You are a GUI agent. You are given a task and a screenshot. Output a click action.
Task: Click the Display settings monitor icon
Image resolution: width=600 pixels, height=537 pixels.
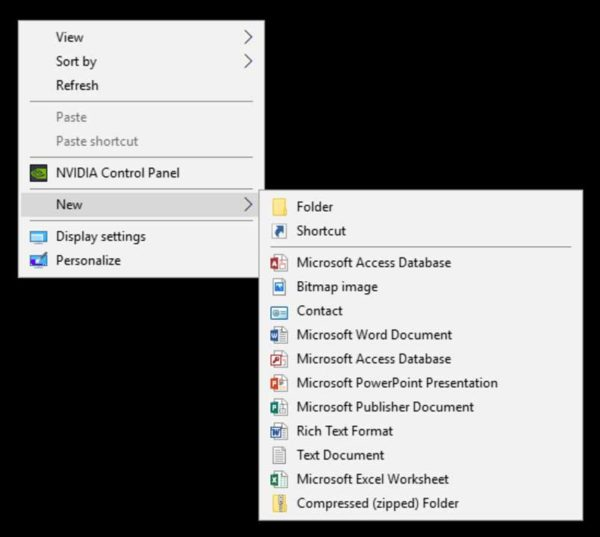(39, 237)
